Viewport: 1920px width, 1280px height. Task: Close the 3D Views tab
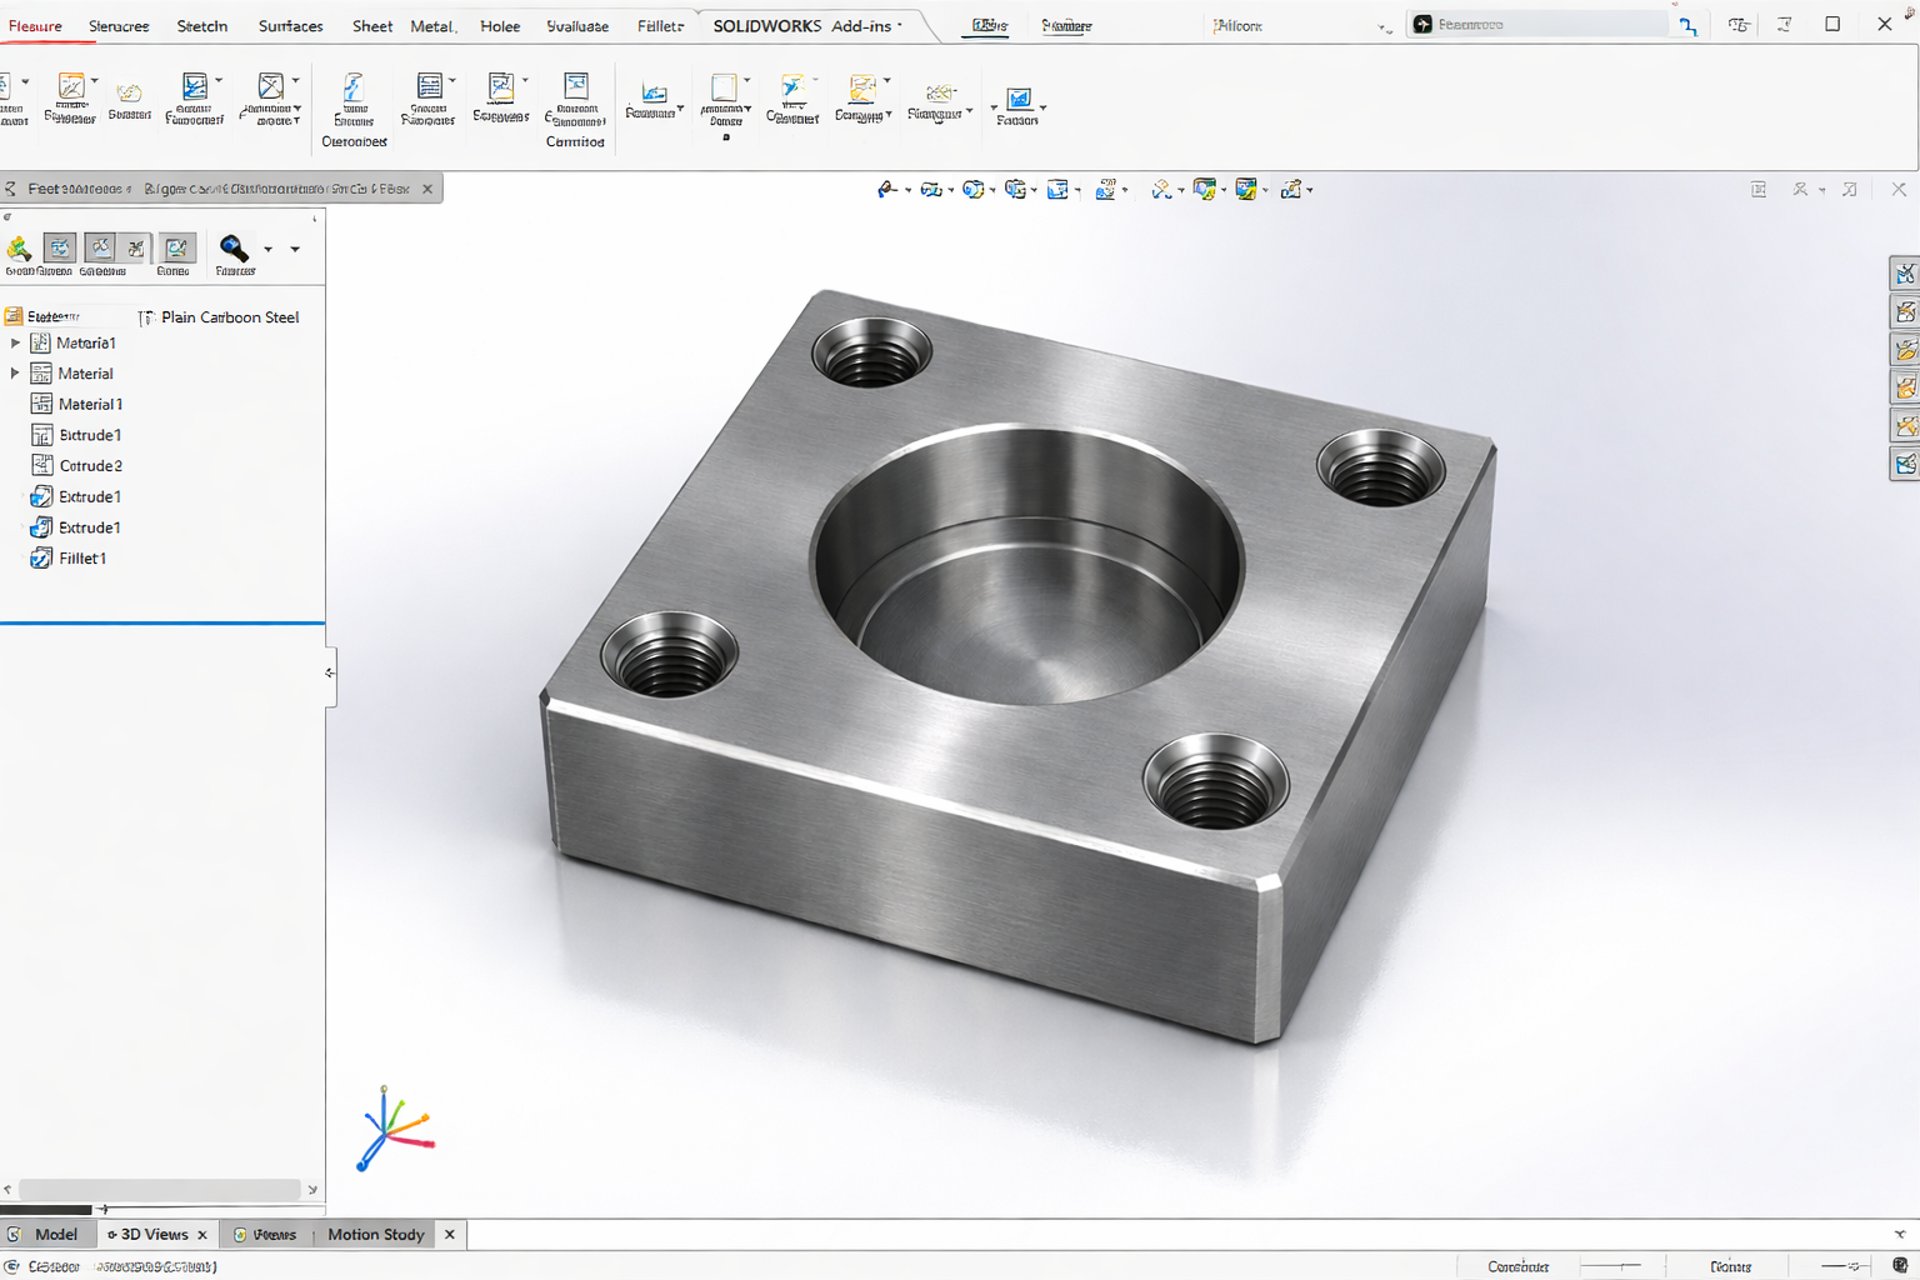pyautogui.click(x=202, y=1235)
